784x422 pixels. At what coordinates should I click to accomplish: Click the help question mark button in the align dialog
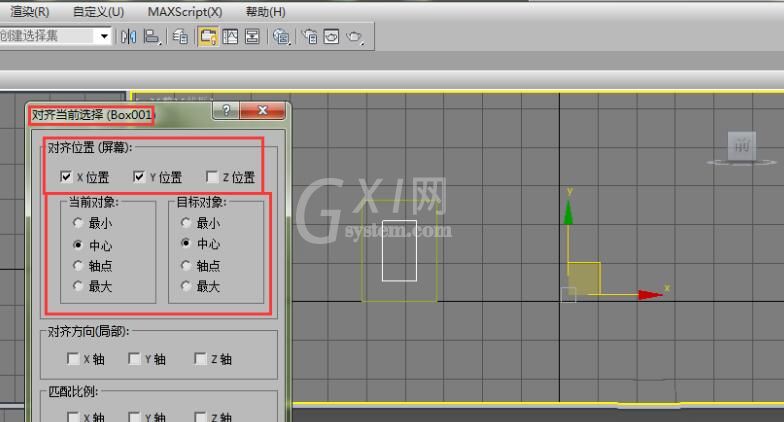pos(226,110)
